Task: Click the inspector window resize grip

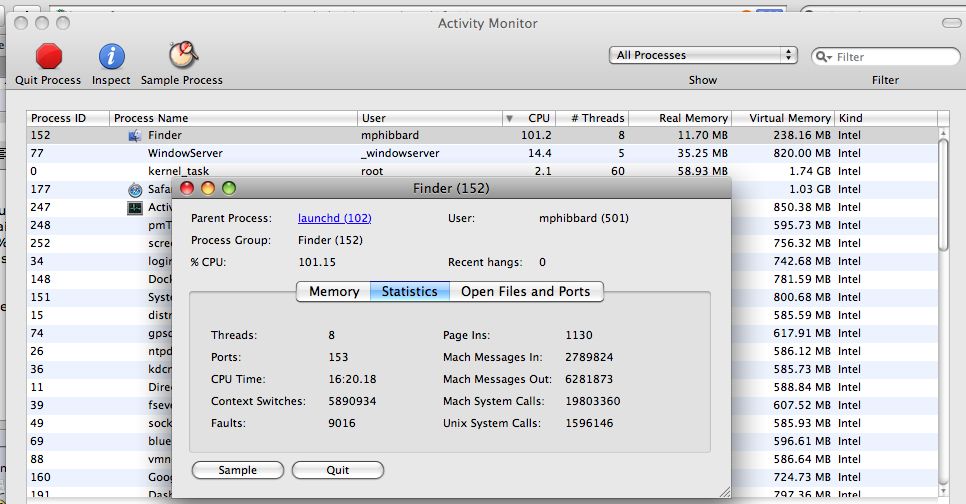Action: coord(724,491)
